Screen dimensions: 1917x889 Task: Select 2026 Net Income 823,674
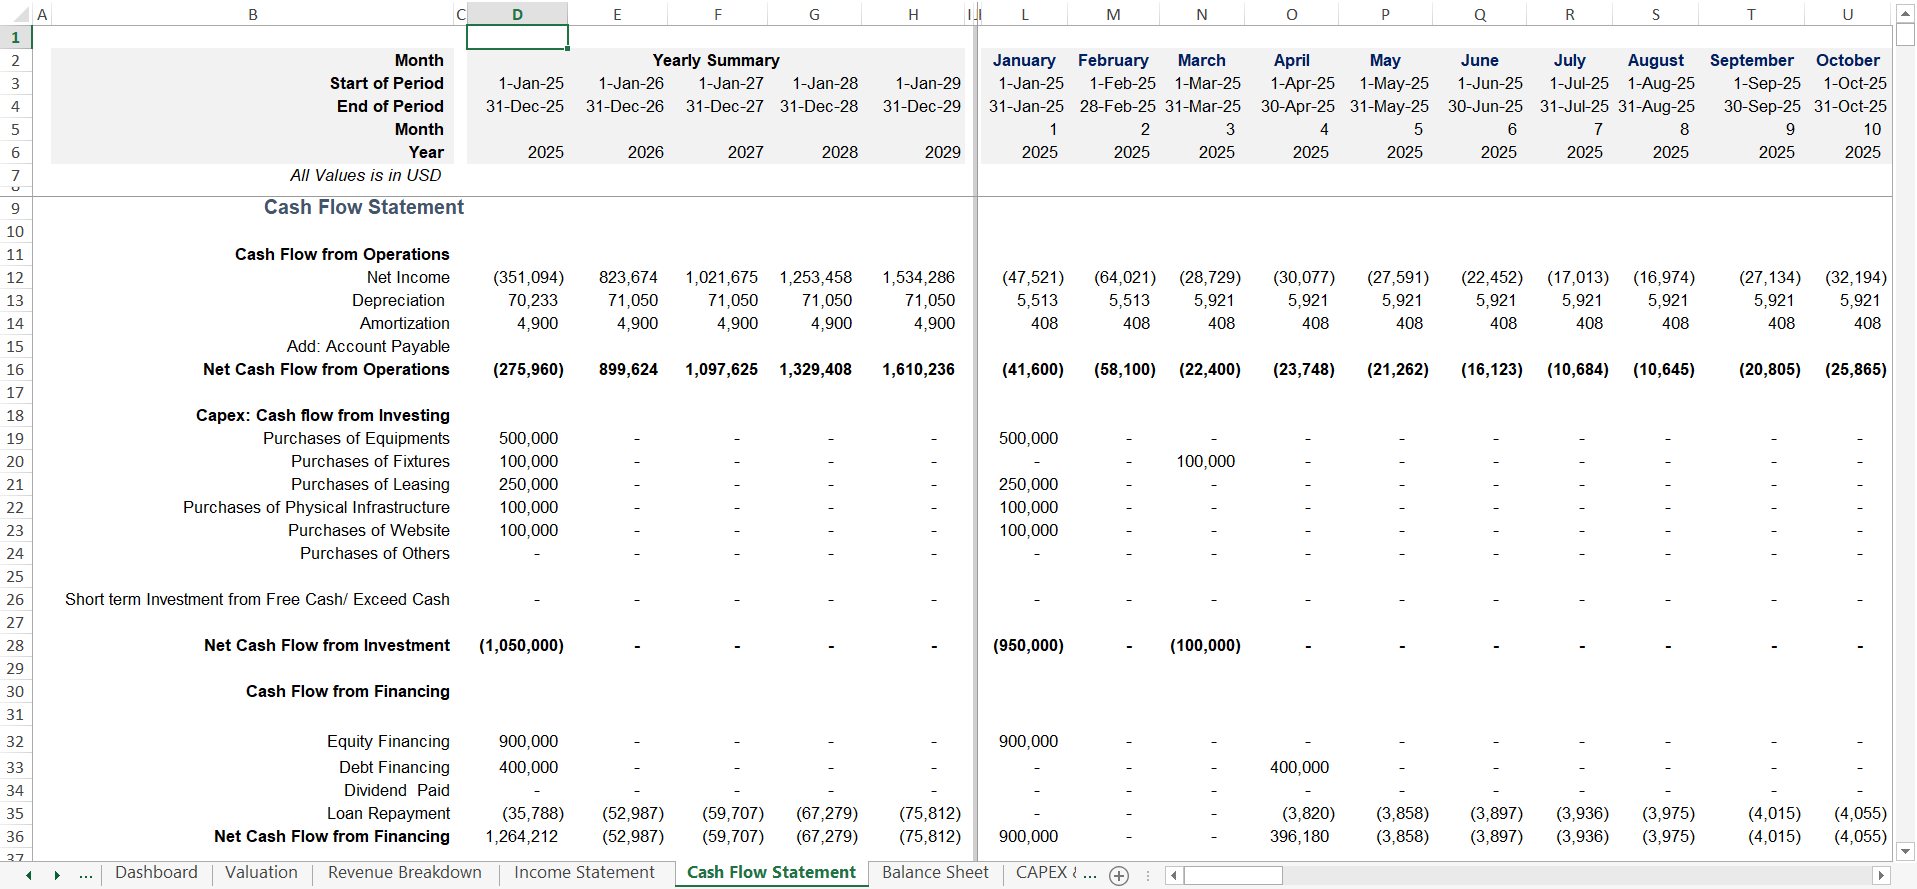pos(628,277)
